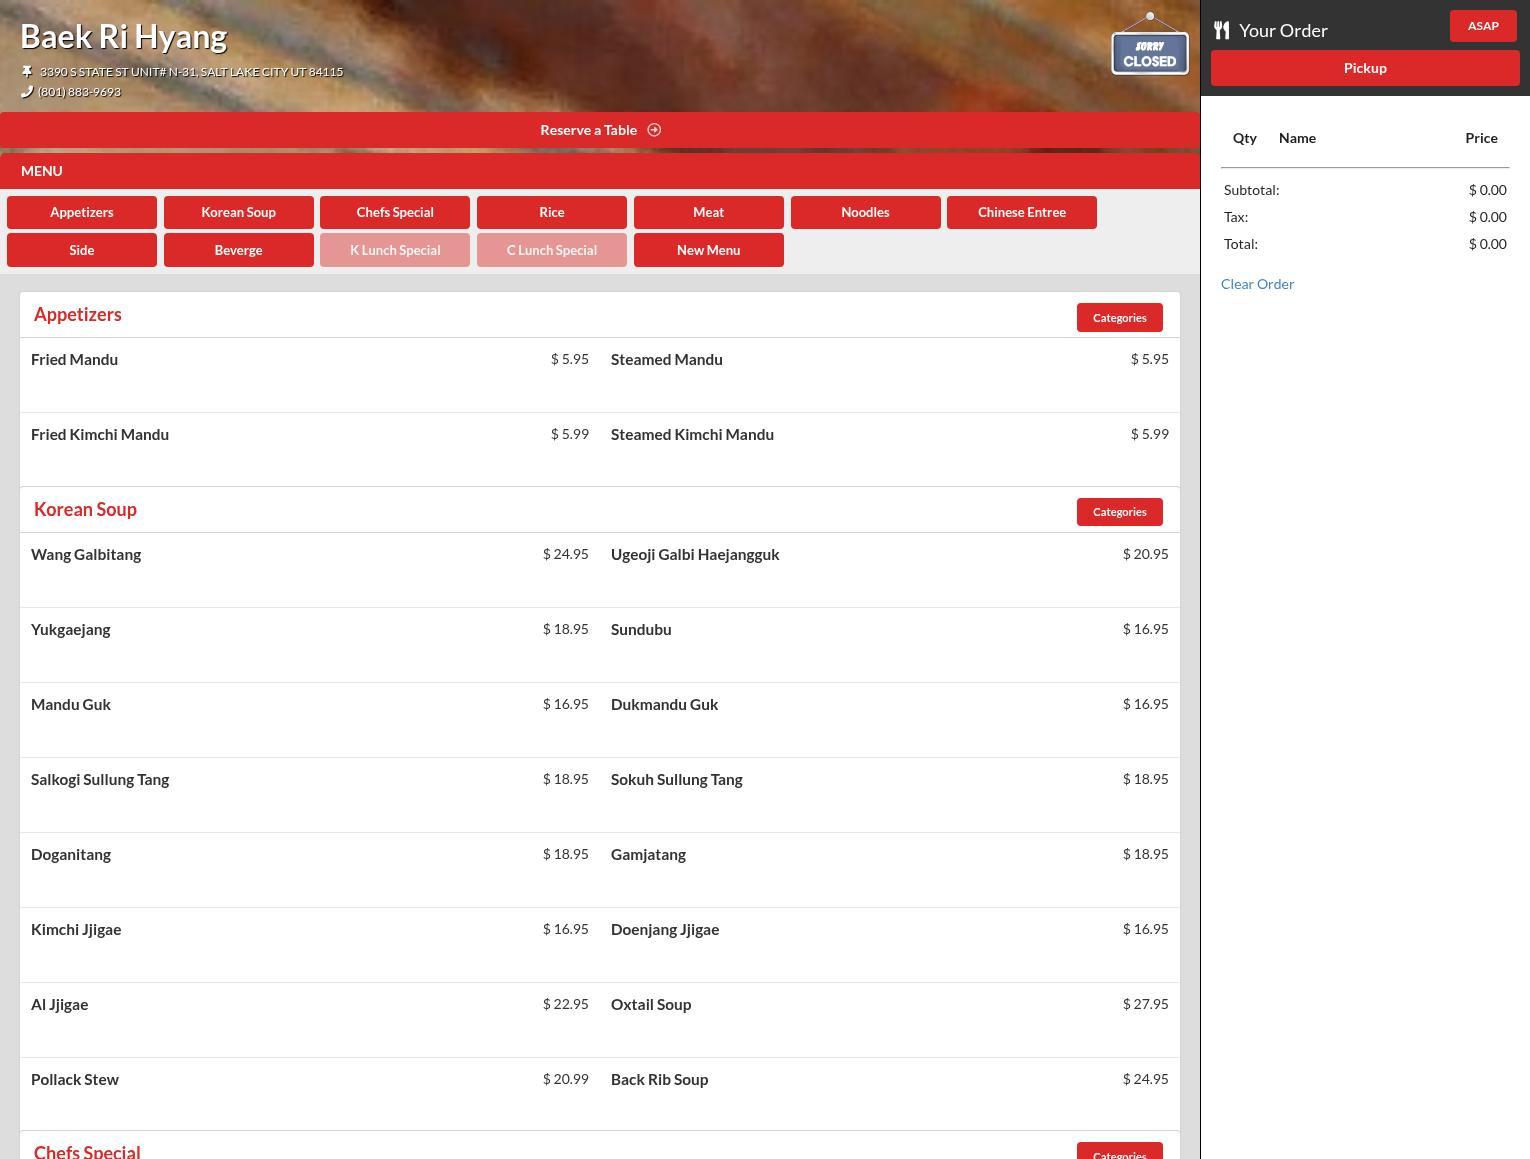Add Wang Galbitang to the order
Image resolution: width=1530 pixels, height=1159 pixels.
(x=86, y=555)
